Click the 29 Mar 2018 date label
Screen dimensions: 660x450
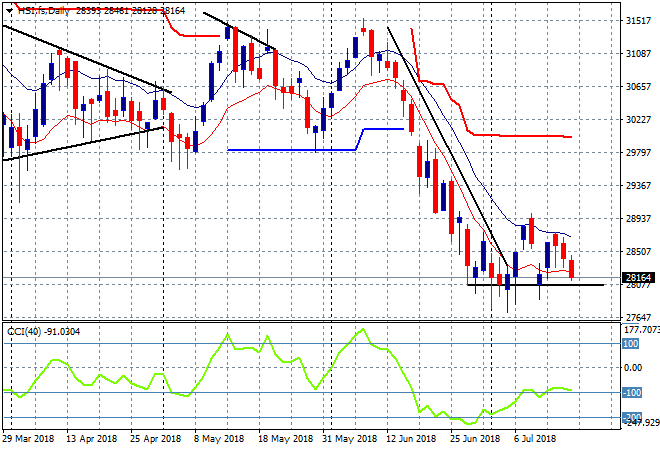pyautogui.click(x=28, y=438)
